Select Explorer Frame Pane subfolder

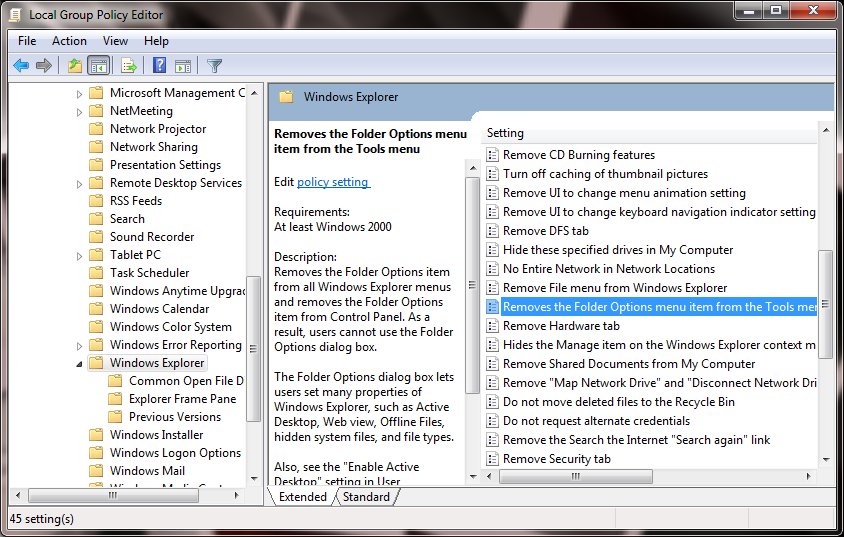[x=182, y=399]
